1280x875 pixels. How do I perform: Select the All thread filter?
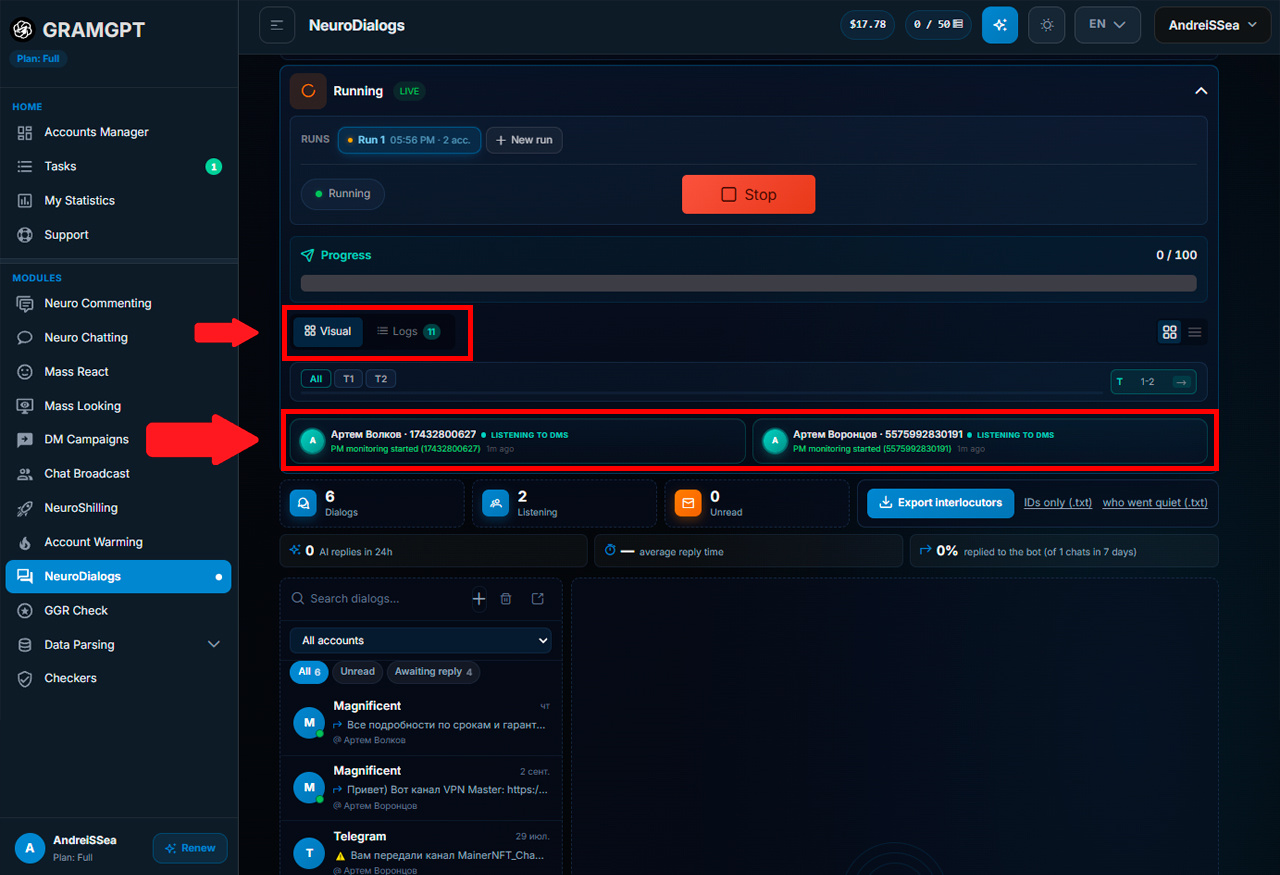[x=316, y=379]
